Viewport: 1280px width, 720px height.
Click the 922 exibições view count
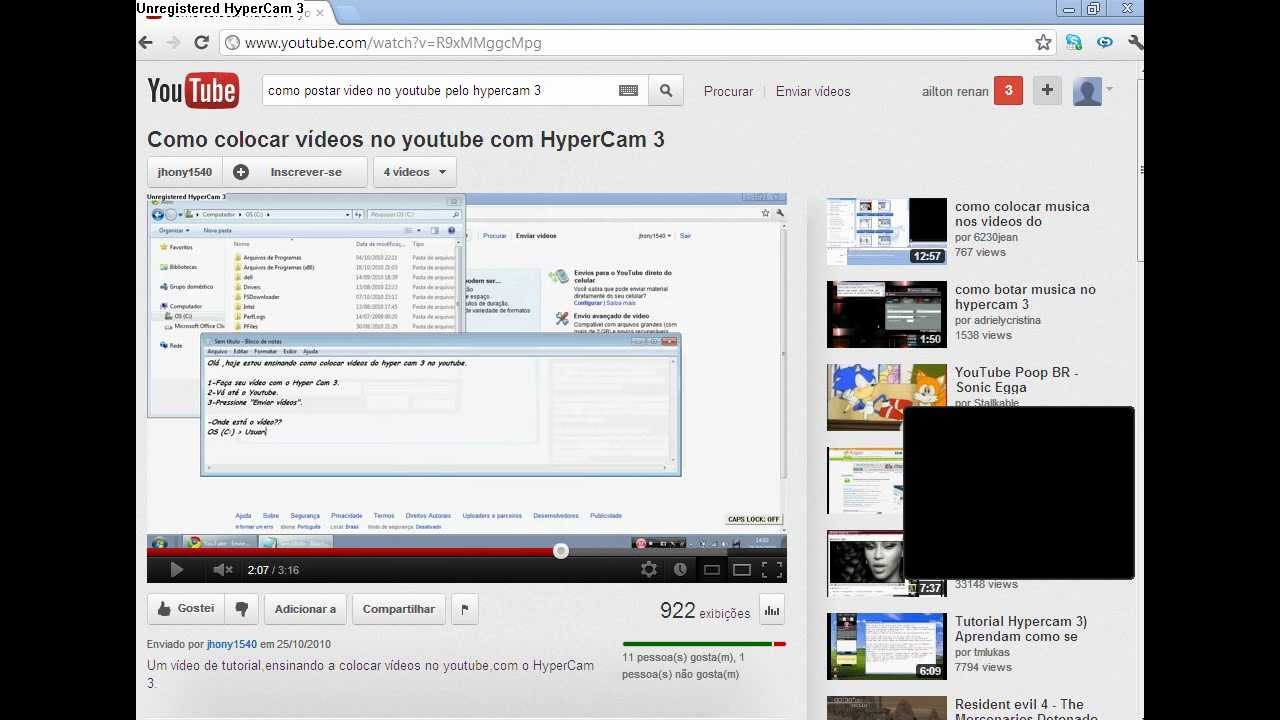704,611
